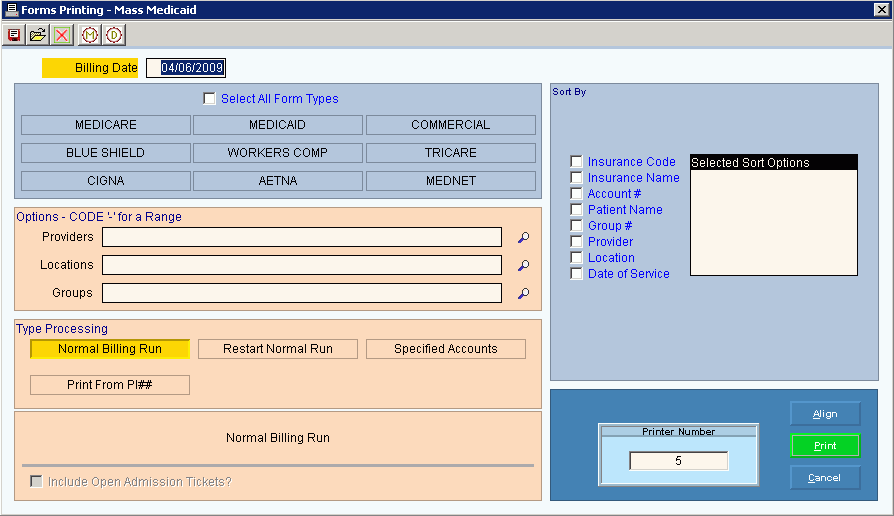Screen dimensions: 894x516
Task: Select the MEDICARE form type
Action: click(x=106, y=125)
